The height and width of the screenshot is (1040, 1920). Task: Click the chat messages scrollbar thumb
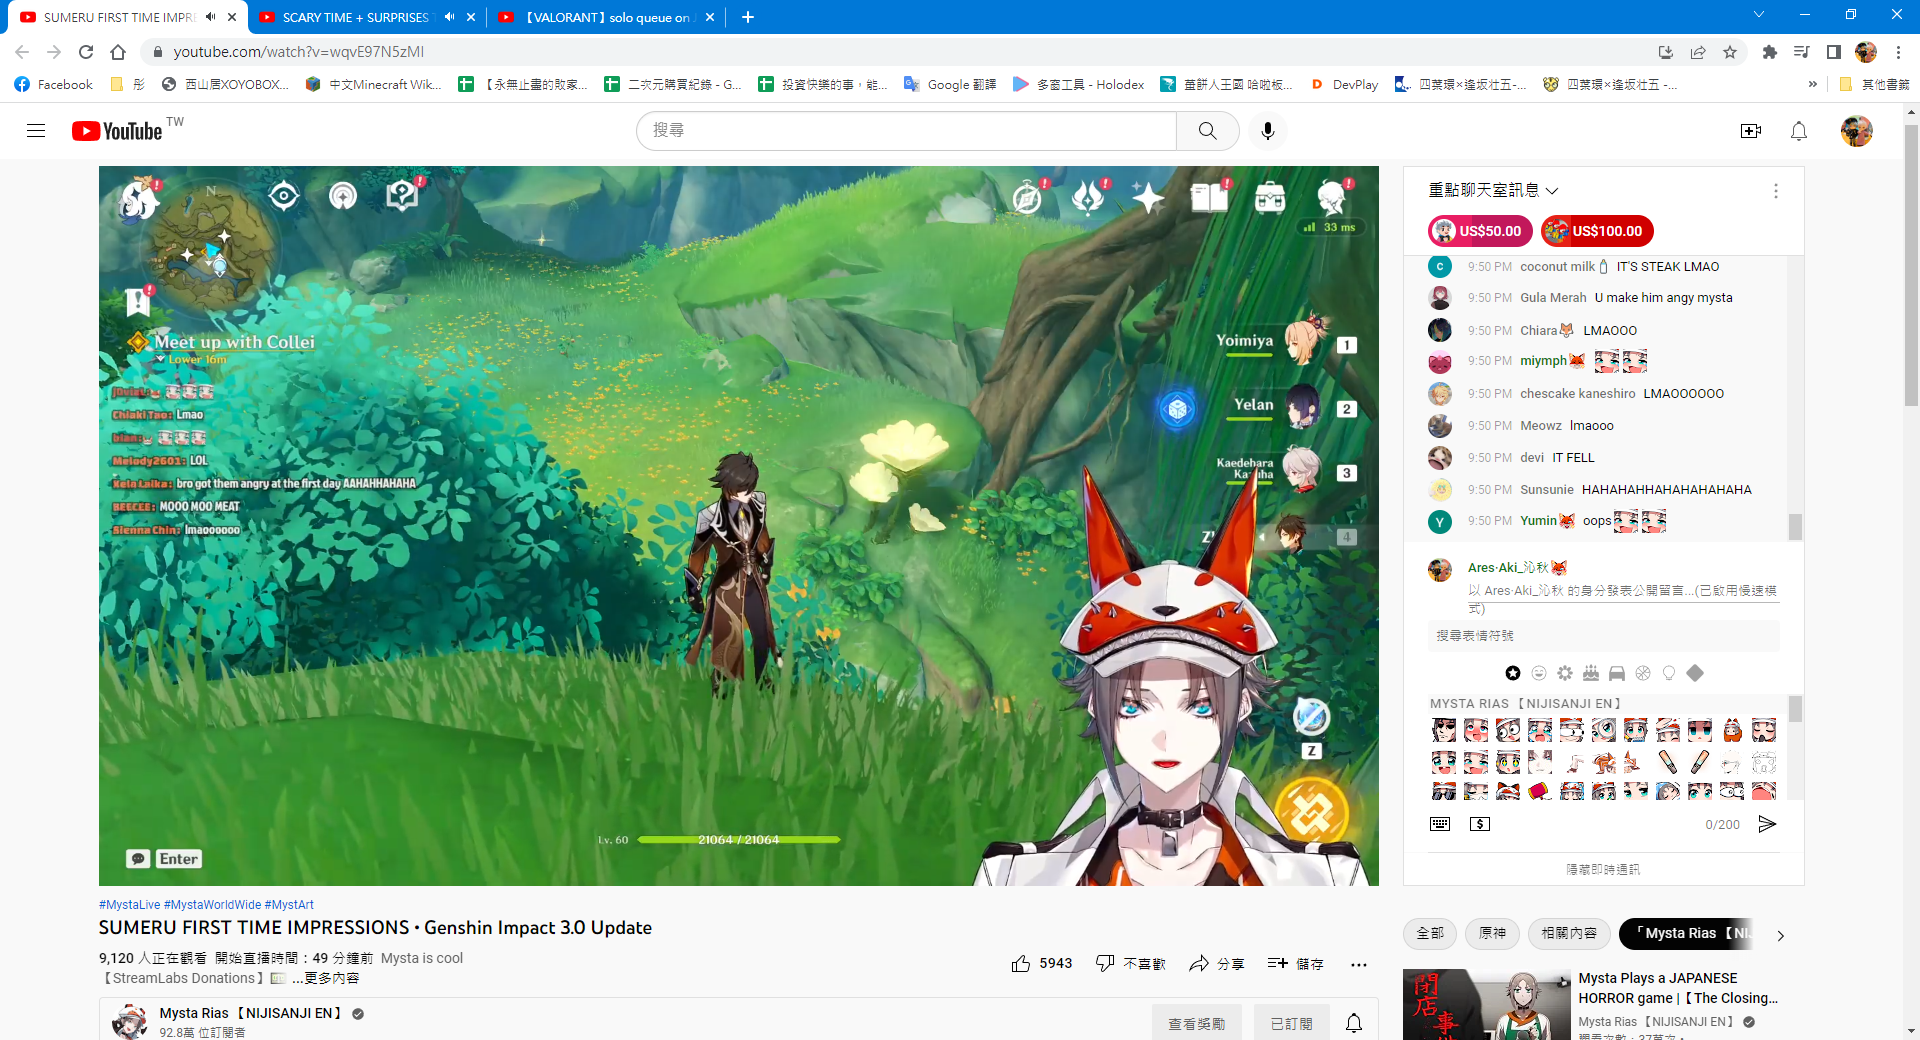[x=1795, y=527]
